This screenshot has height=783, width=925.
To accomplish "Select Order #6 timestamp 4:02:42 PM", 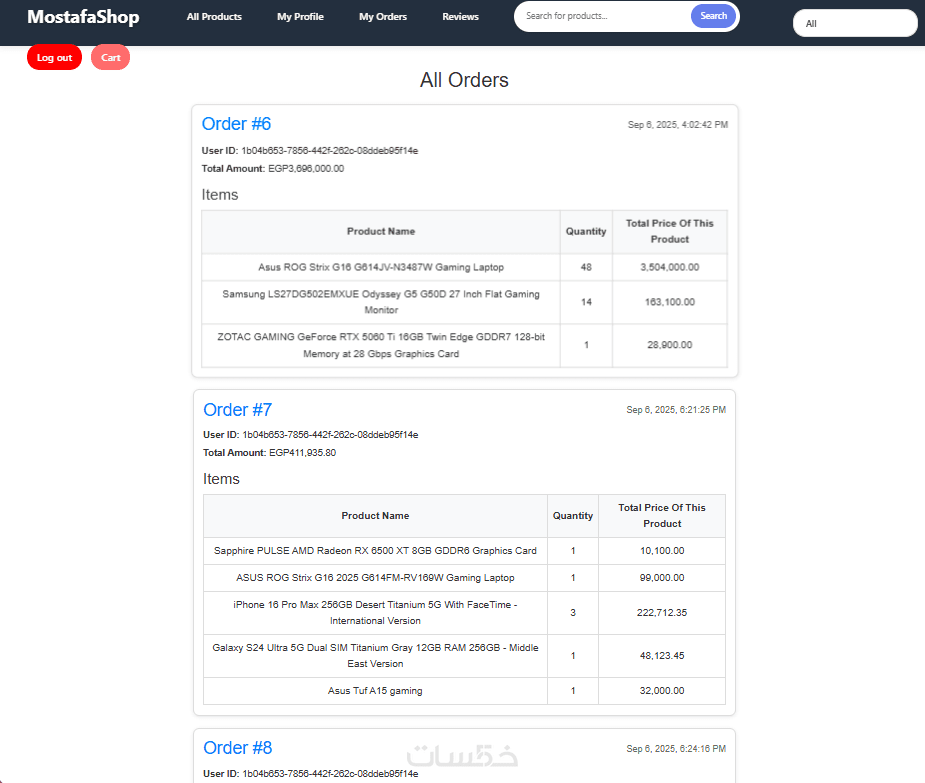I will pos(678,125).
